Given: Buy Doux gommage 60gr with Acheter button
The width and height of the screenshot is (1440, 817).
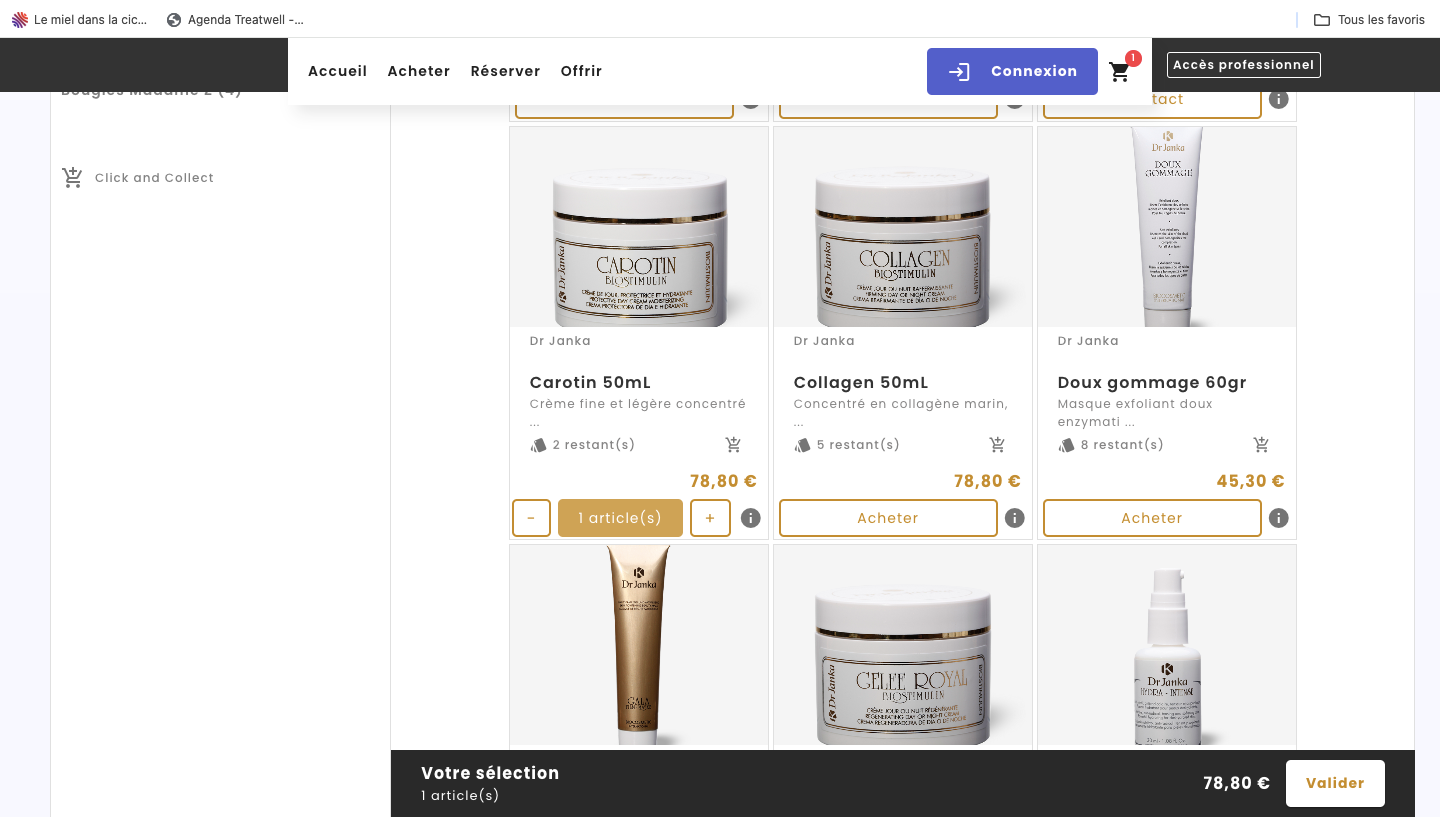Looking at the screenshot, I should coord(1152,518).
